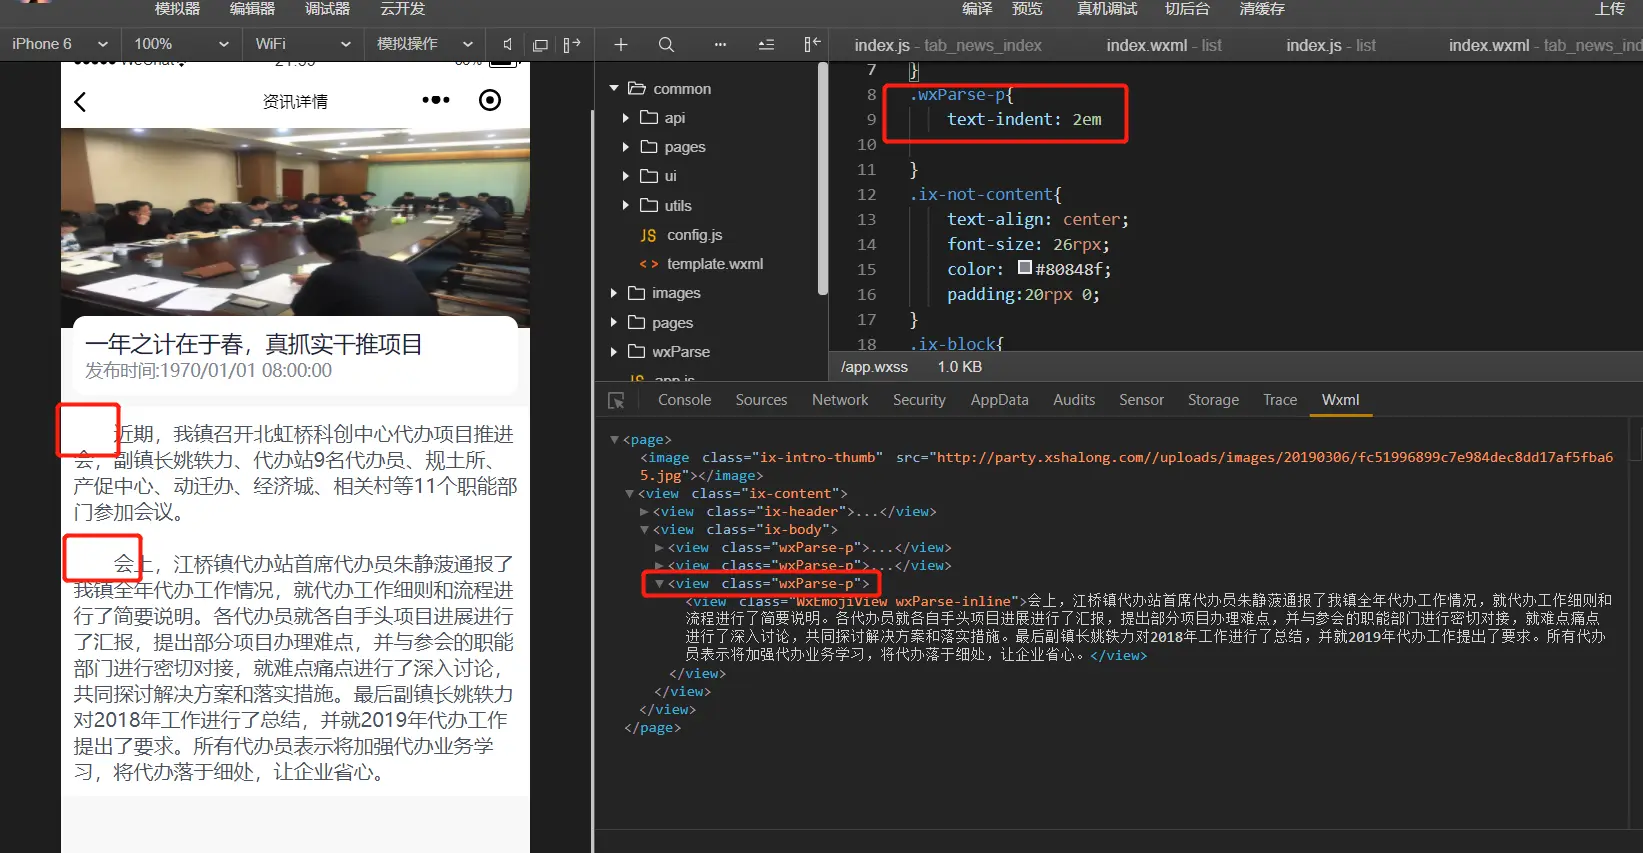Image resolution: width=1643 pixels, height=853 pixels.
Task: Expand the images folder
Action: point(614,293)
